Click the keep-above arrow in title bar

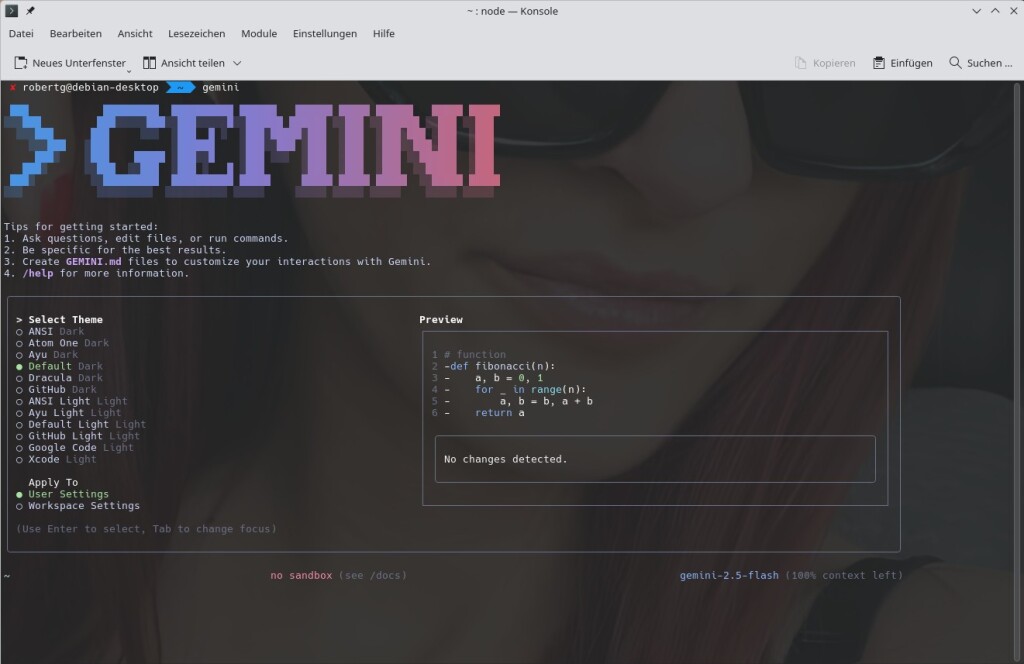click(x=995, y=11)
